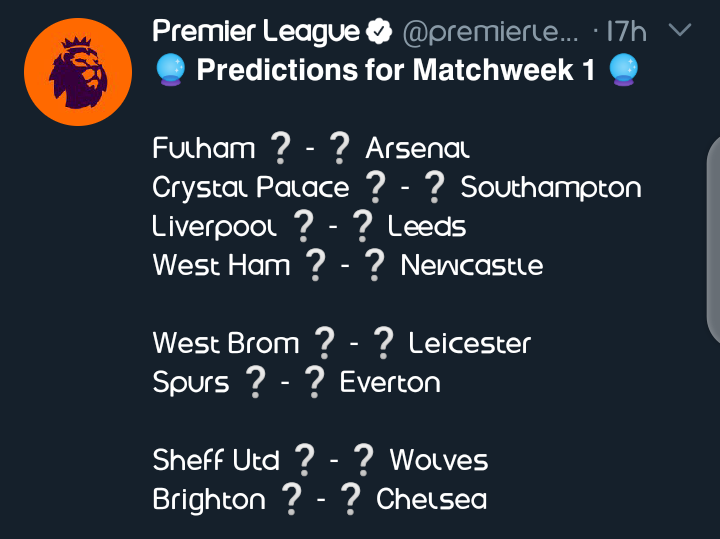
Task: Open the Premier League profile avatar
Action: [x=77, y=72]
